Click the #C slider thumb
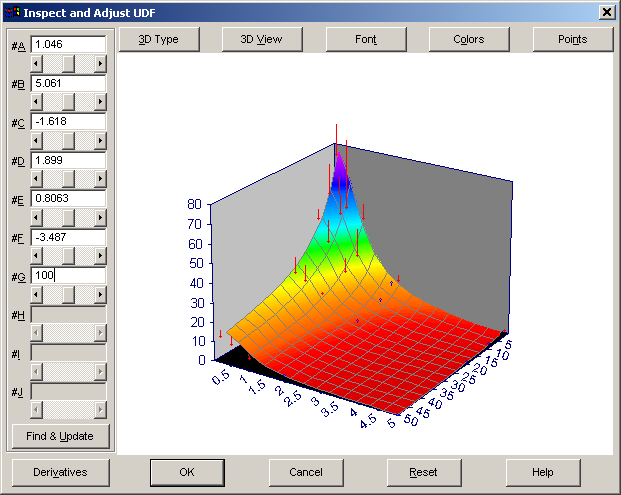 point(68,141)
